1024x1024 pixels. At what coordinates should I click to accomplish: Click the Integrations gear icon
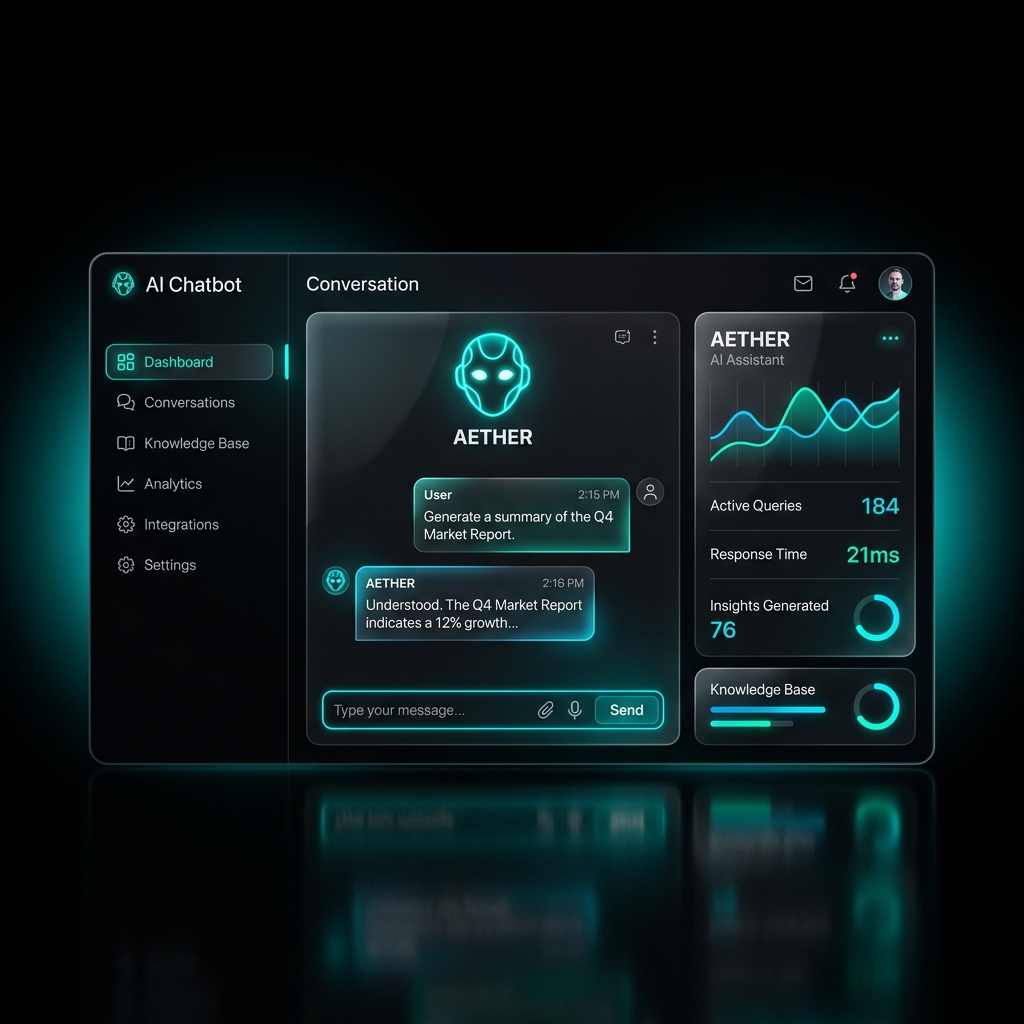[125, 524]
